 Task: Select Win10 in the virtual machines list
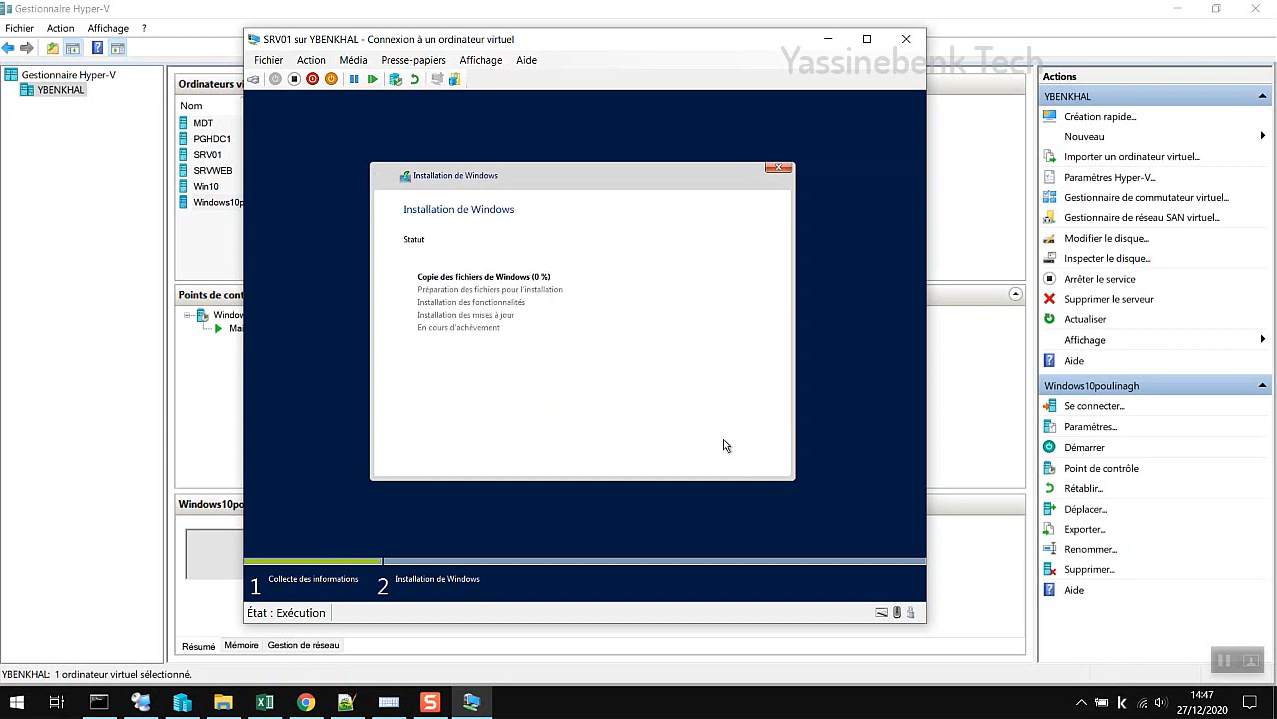pos(206,187)
